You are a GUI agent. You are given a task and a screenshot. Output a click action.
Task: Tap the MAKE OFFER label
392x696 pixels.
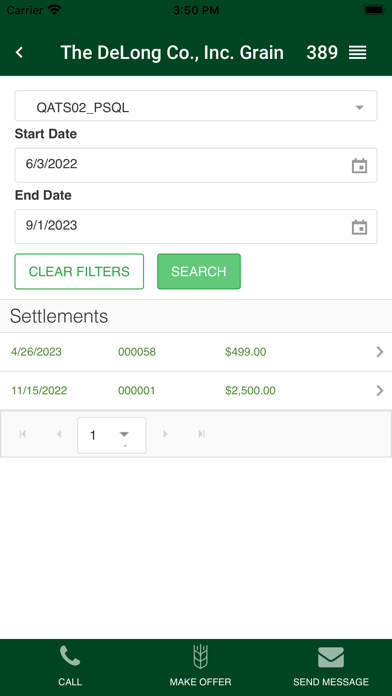point(200,682)
